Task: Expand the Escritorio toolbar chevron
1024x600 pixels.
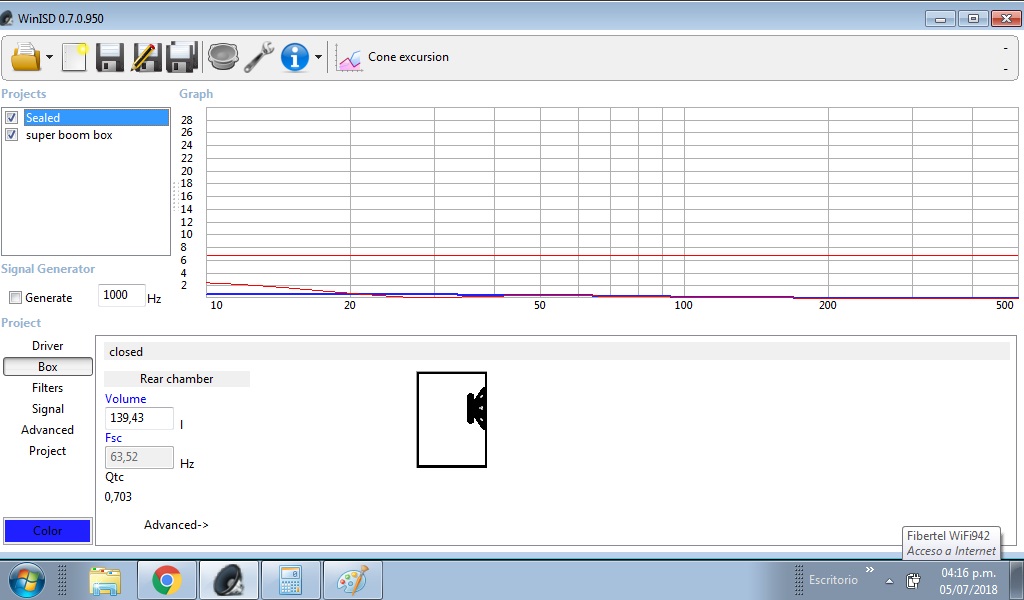Action: tap(869, 570)
